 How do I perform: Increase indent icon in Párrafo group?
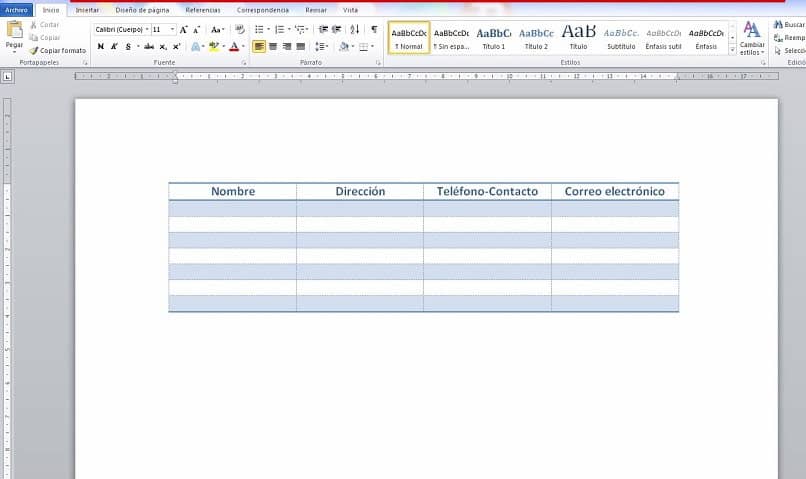[x=337, y=30]
